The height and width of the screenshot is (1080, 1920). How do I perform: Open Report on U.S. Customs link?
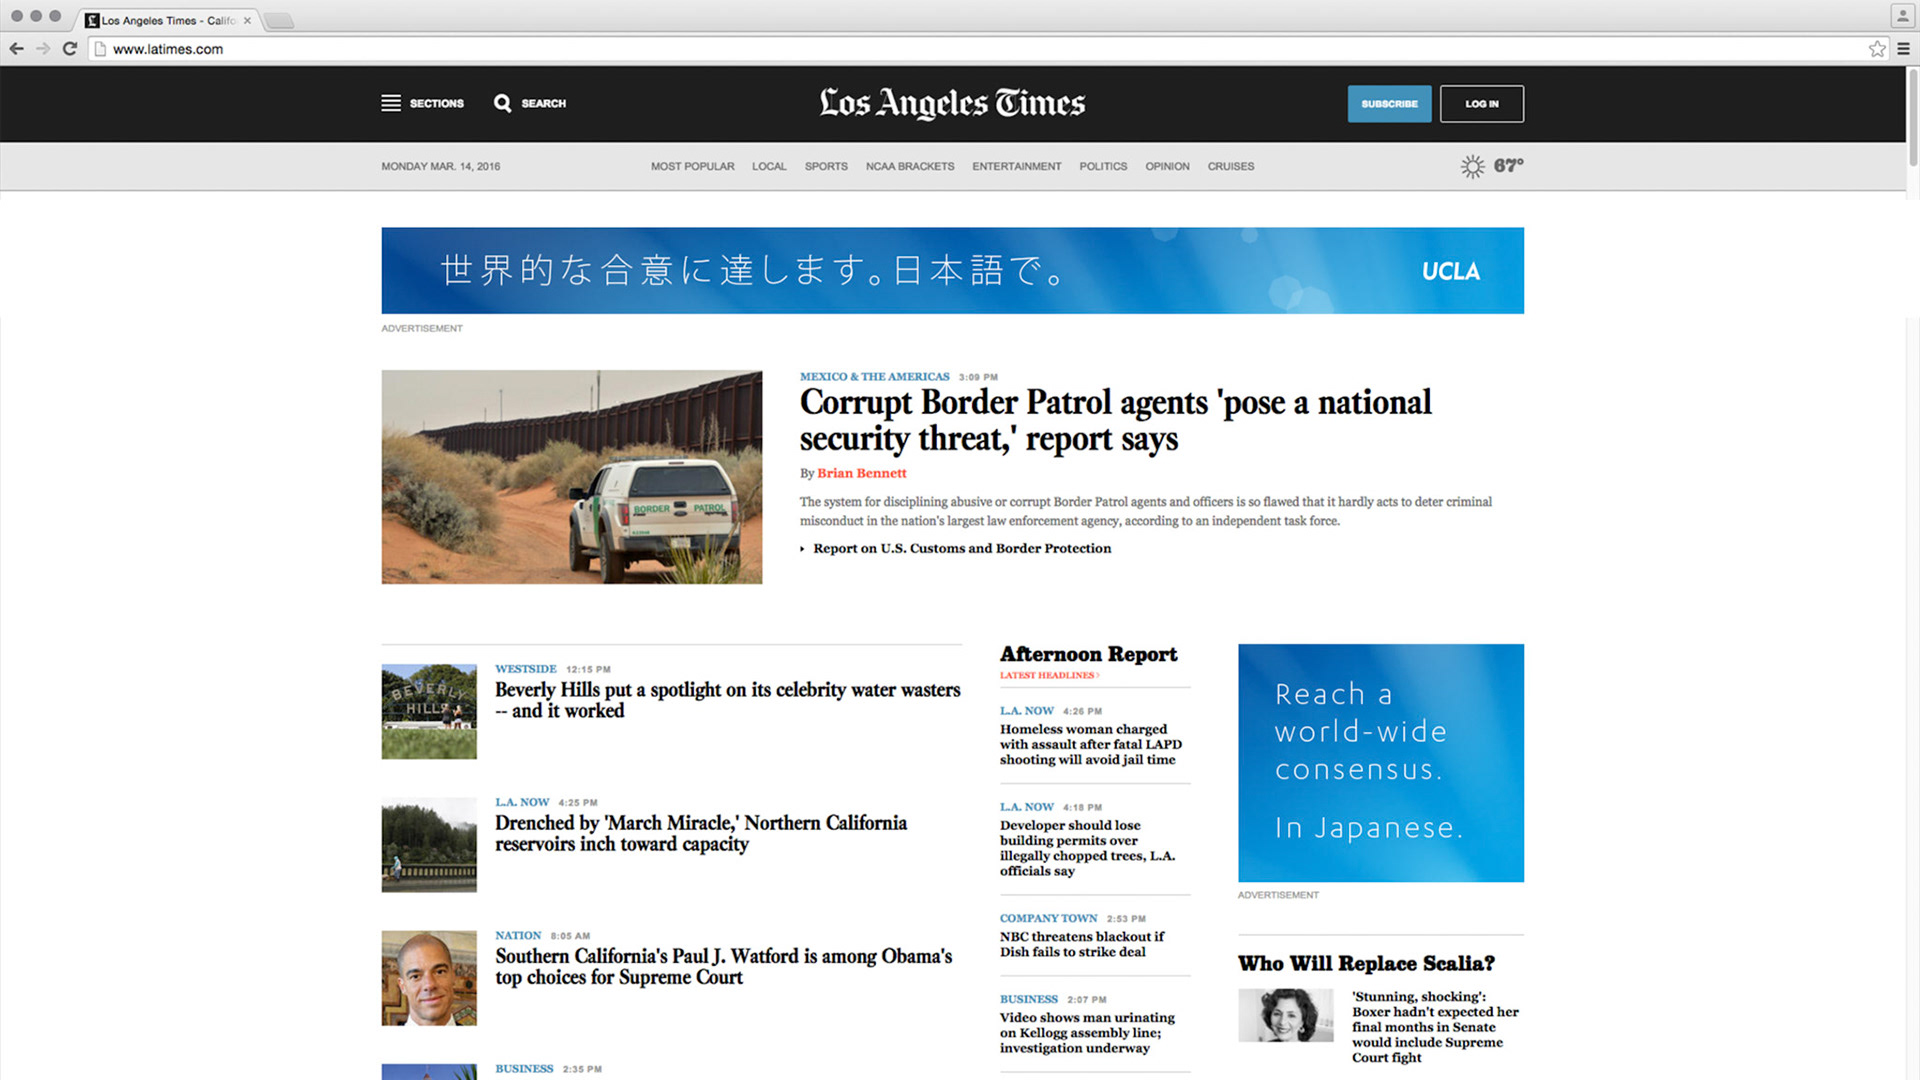point(962,548)
